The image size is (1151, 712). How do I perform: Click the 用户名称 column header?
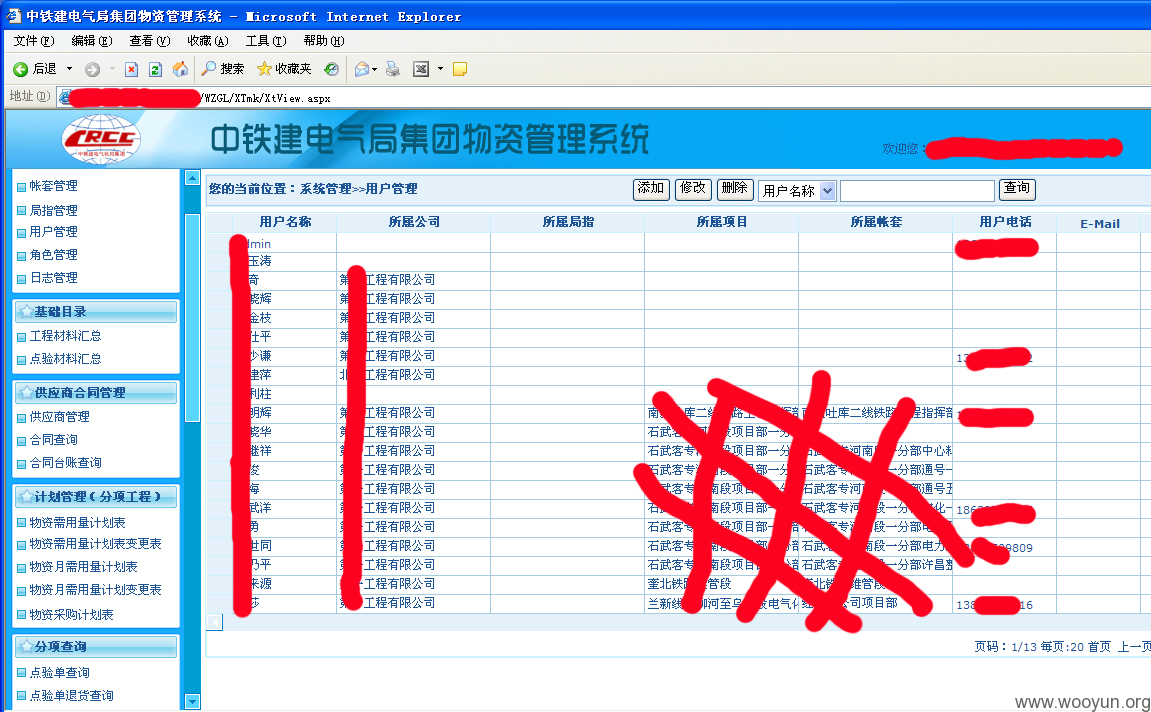pos(285,222)
